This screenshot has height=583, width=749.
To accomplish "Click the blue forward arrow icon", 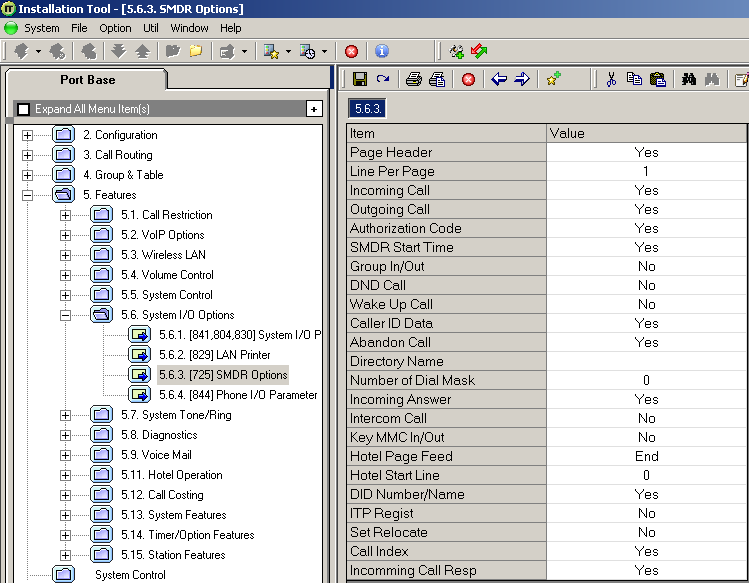I will tap(521, 79).
